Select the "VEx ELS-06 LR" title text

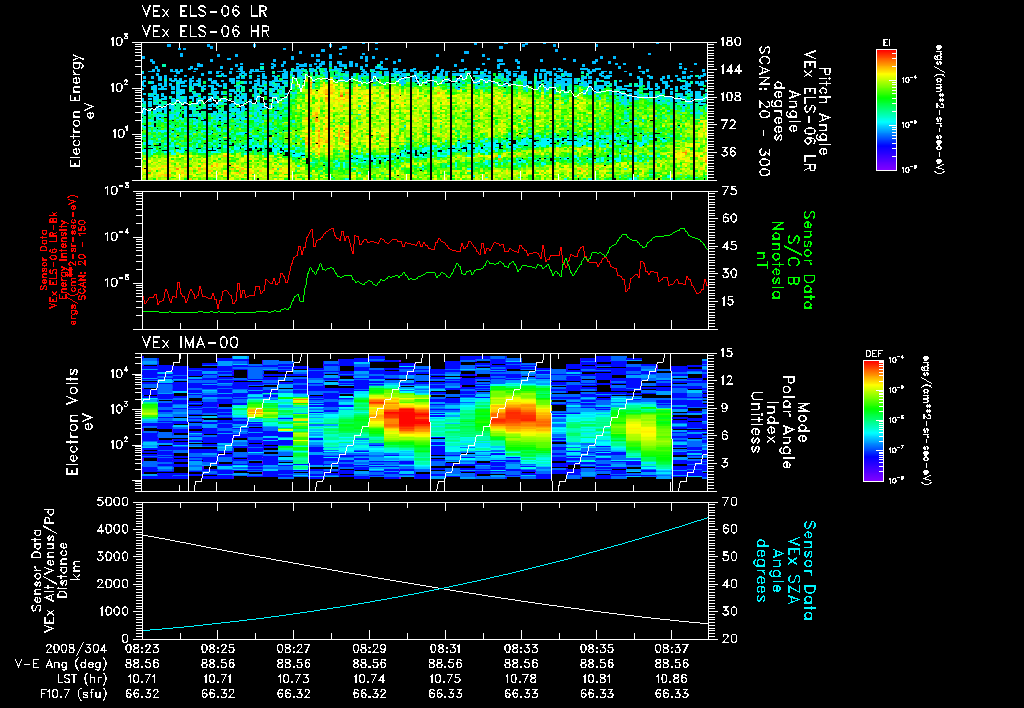point(204,12)
